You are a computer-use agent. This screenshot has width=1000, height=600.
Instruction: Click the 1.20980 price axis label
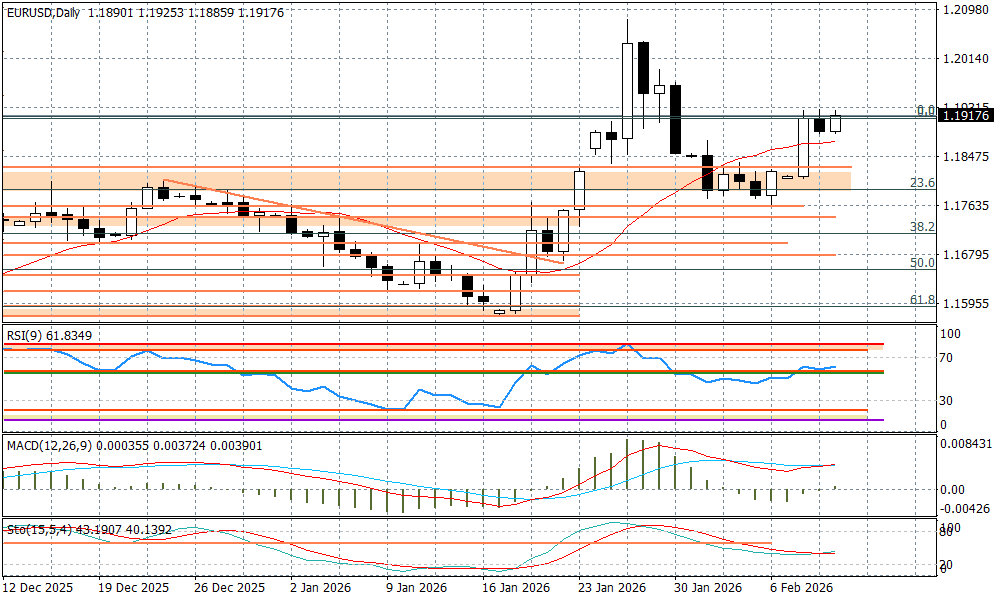click(966, 10)
